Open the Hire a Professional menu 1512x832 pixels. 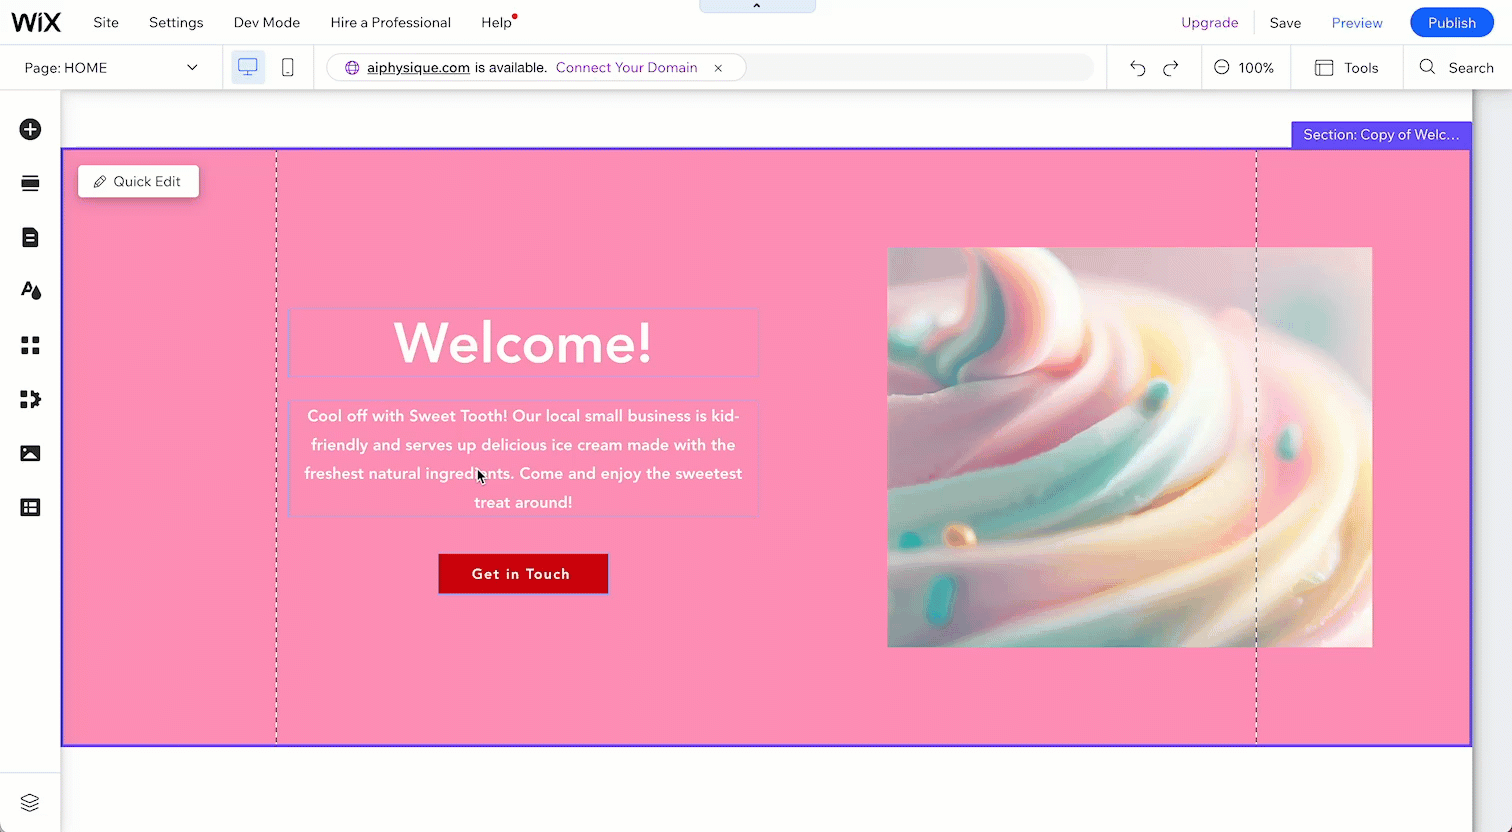391,22
